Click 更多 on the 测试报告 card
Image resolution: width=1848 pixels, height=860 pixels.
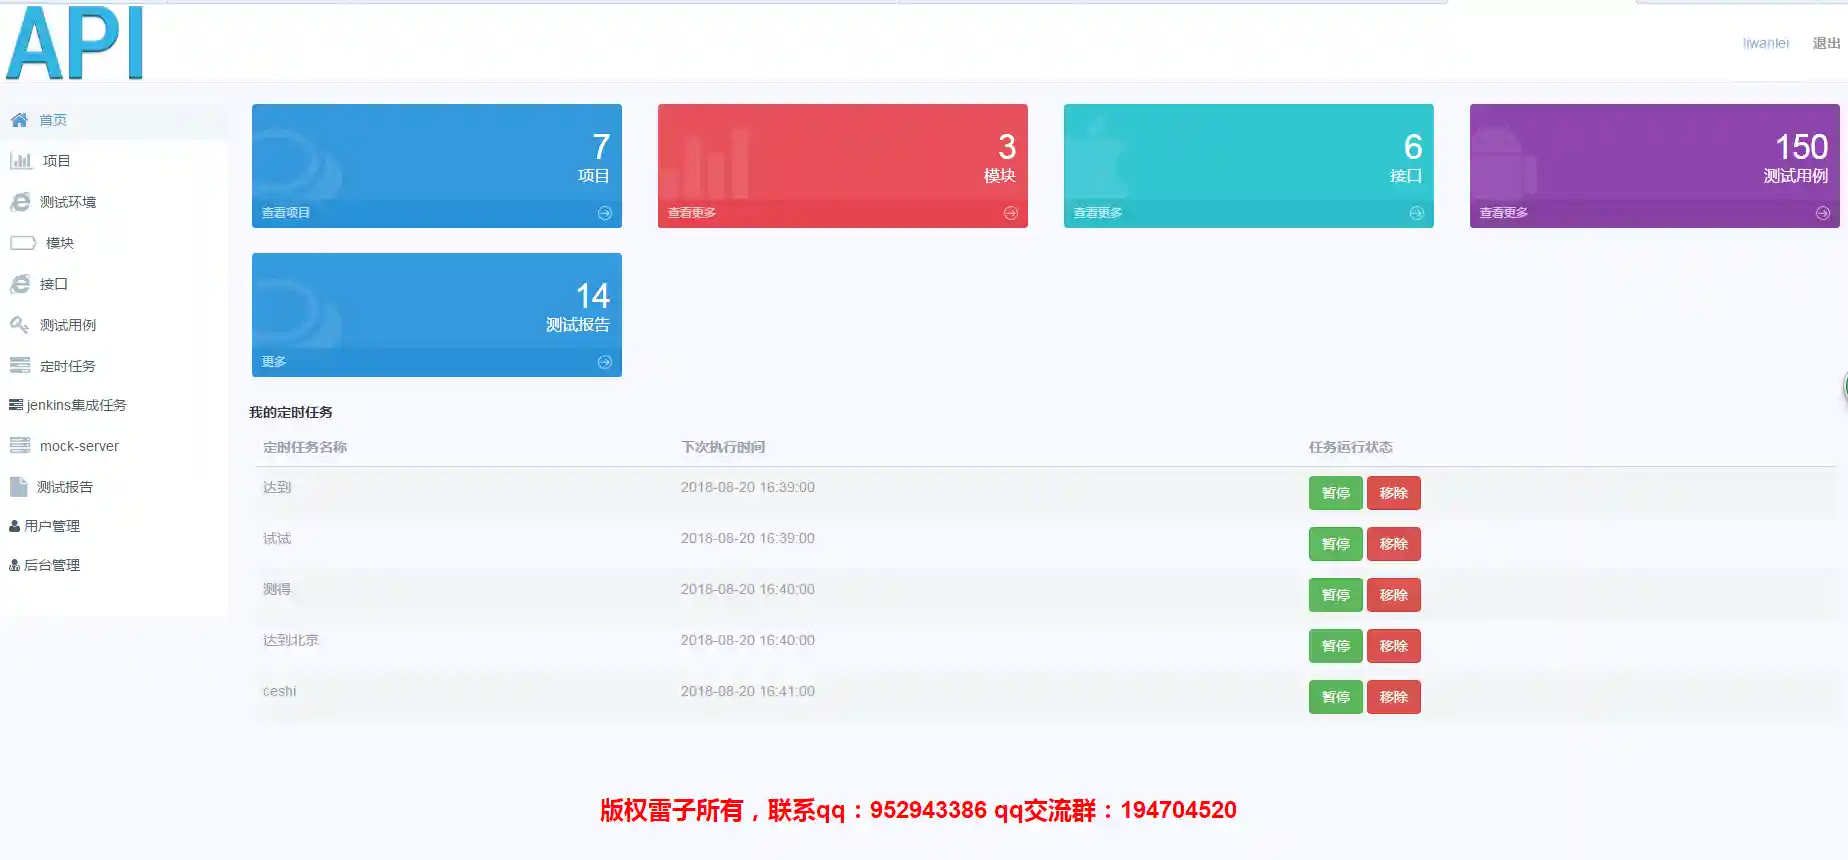tap(274, 362)
